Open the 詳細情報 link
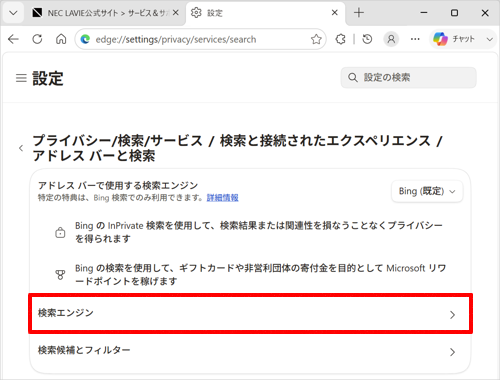Image resolution: width=500 pixels, height=380 pixels. pyautogui.click(x=222, y=198)
